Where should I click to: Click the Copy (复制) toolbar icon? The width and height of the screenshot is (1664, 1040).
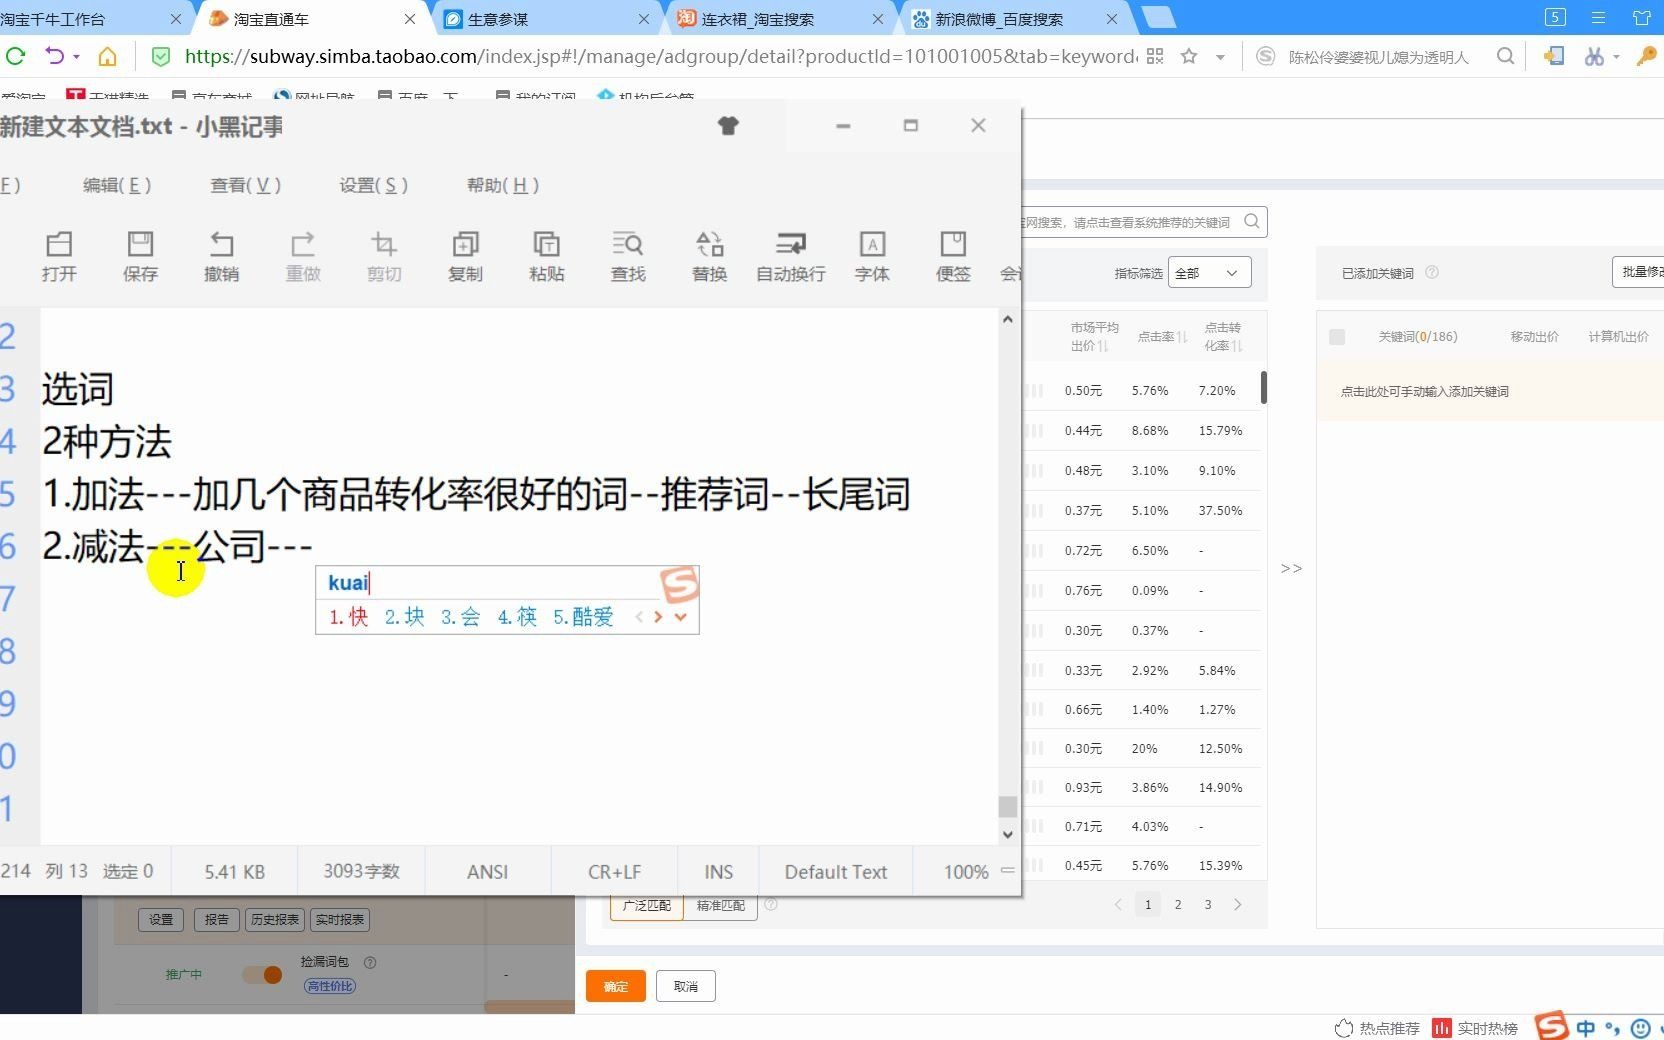coord(465,256)
